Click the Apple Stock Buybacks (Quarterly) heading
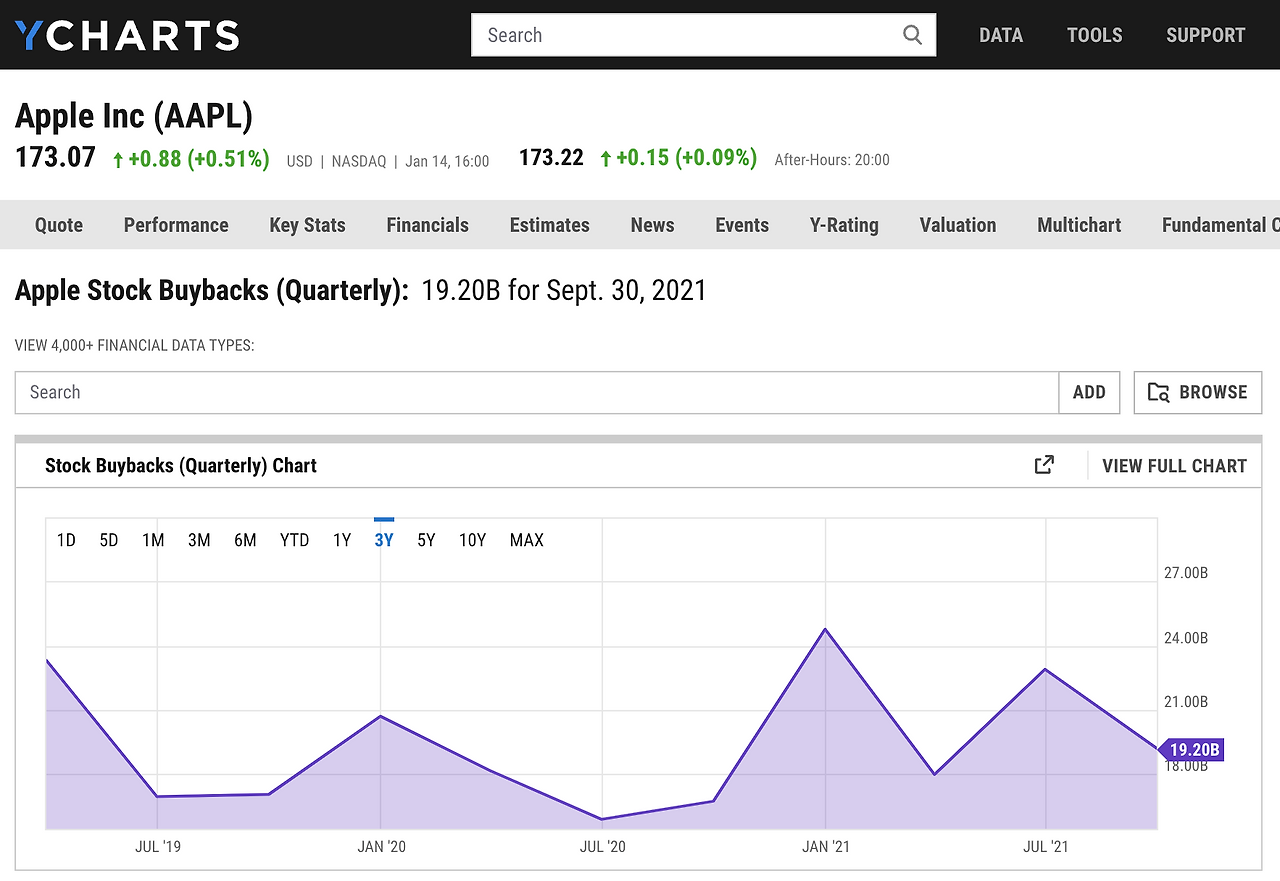This screenshot has height=881, width=1280. point(212,291)
